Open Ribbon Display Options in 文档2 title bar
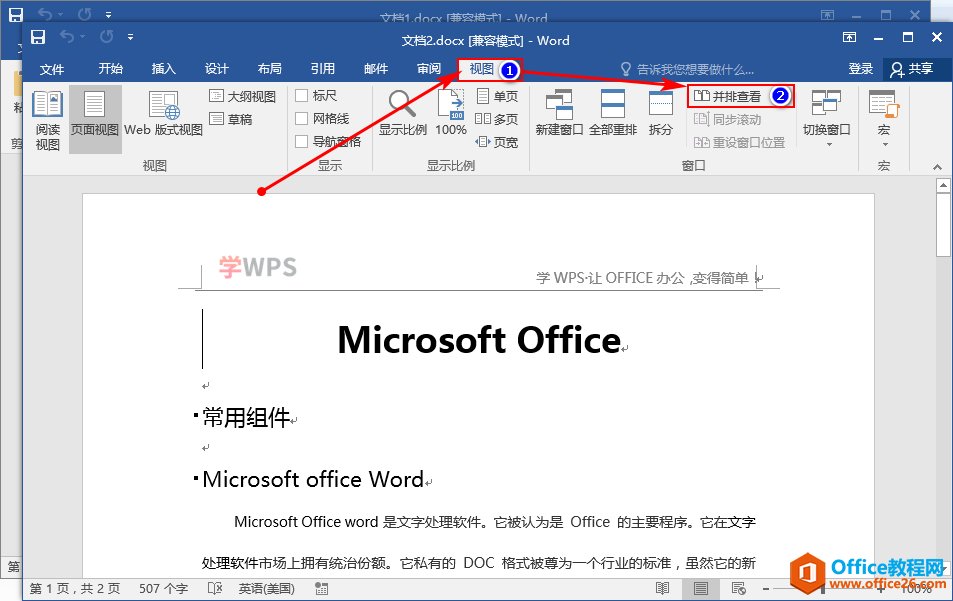The height and width of the screenshot is (601, 953). (x=849, y=37)
